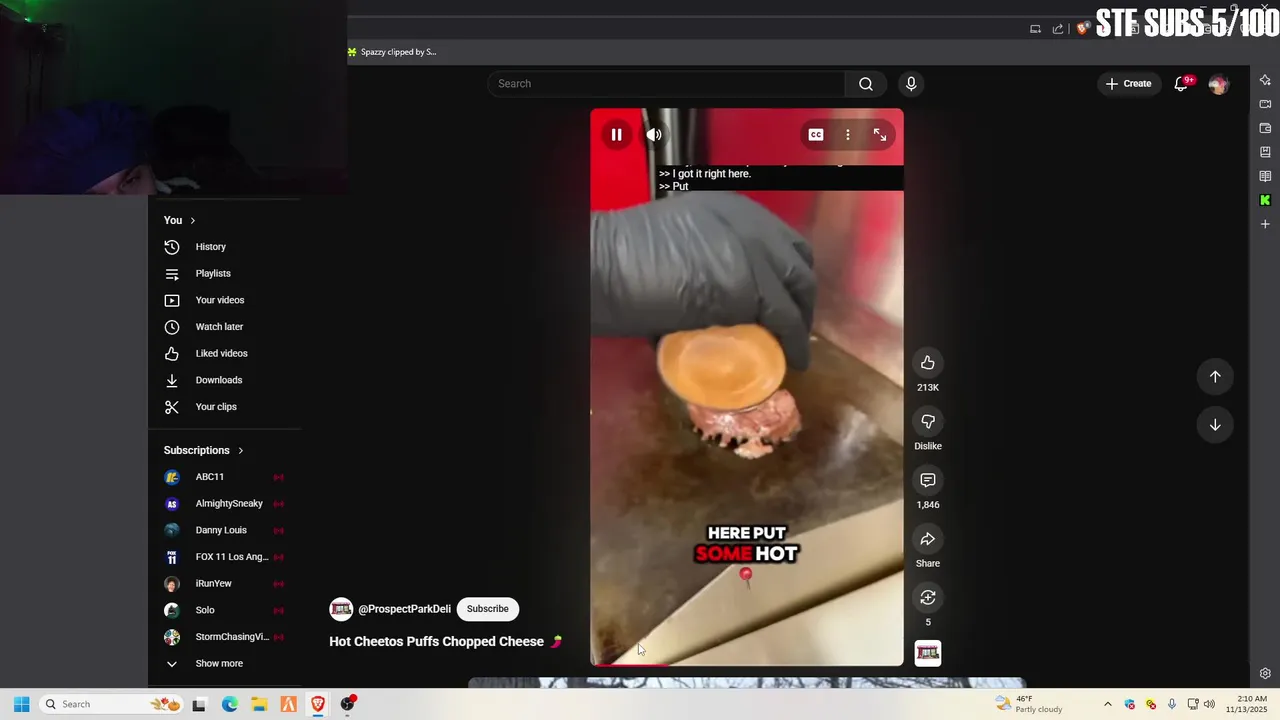Share this Short
This screenshot has height=720, width=1280.
[x=928, y=539]
